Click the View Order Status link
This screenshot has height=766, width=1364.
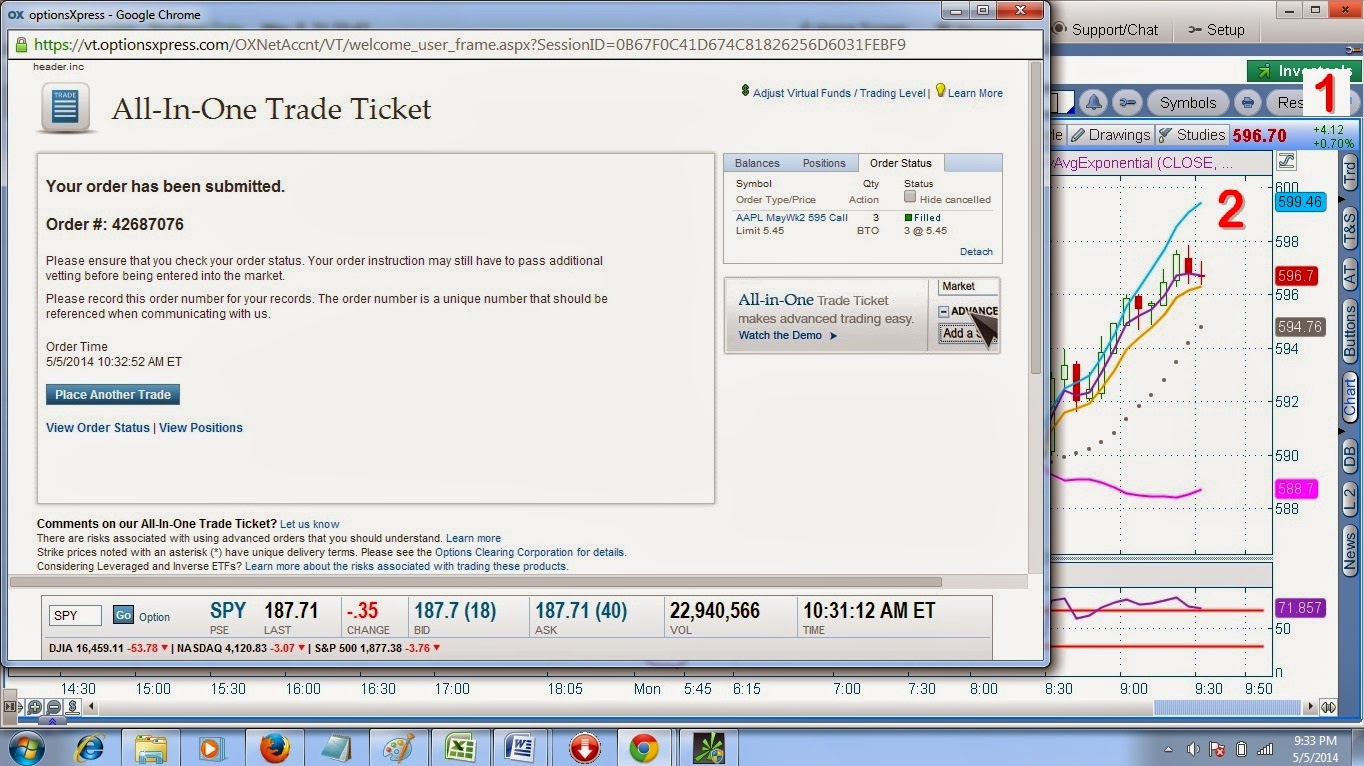click(x=98, y=428)
